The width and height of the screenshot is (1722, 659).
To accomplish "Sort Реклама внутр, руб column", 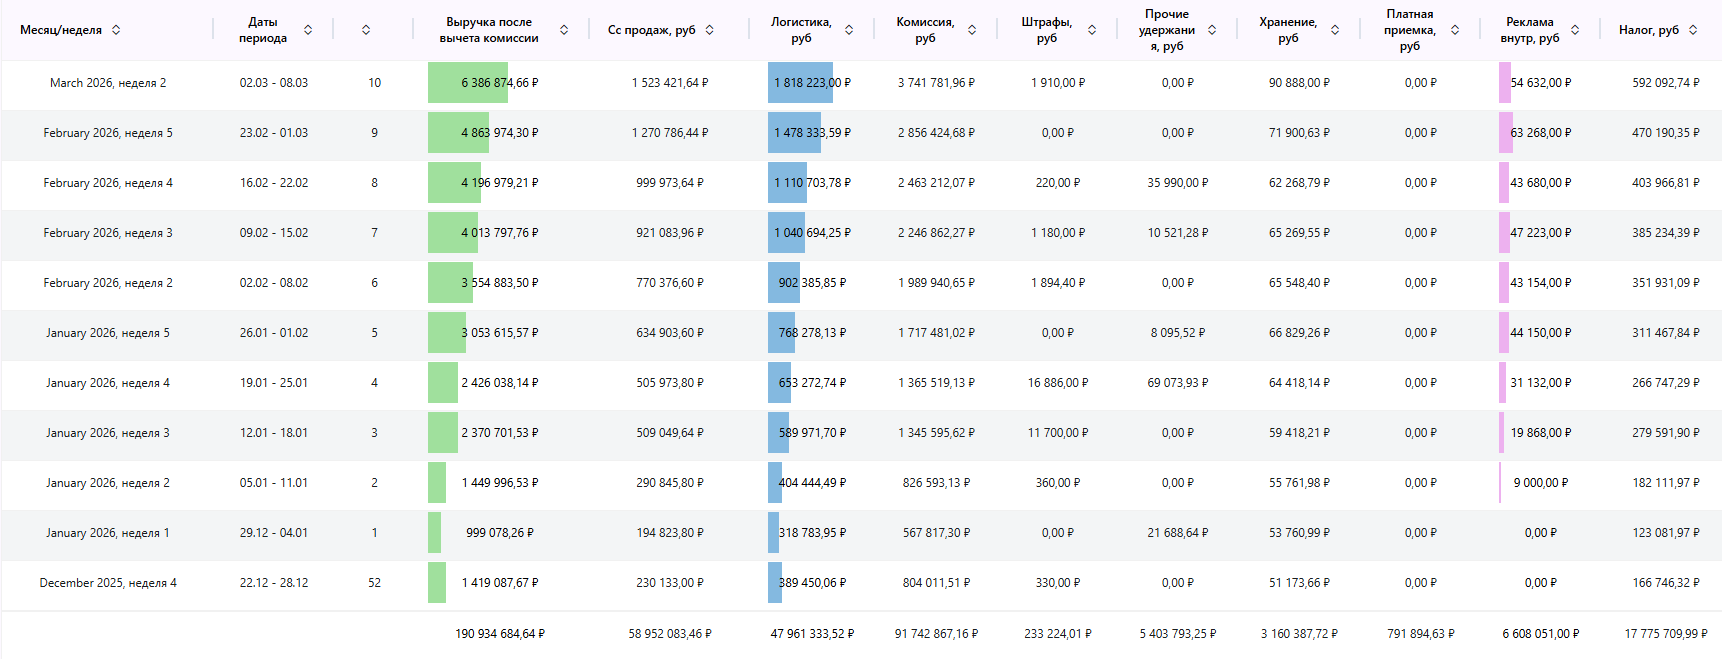I will 1575,30.
